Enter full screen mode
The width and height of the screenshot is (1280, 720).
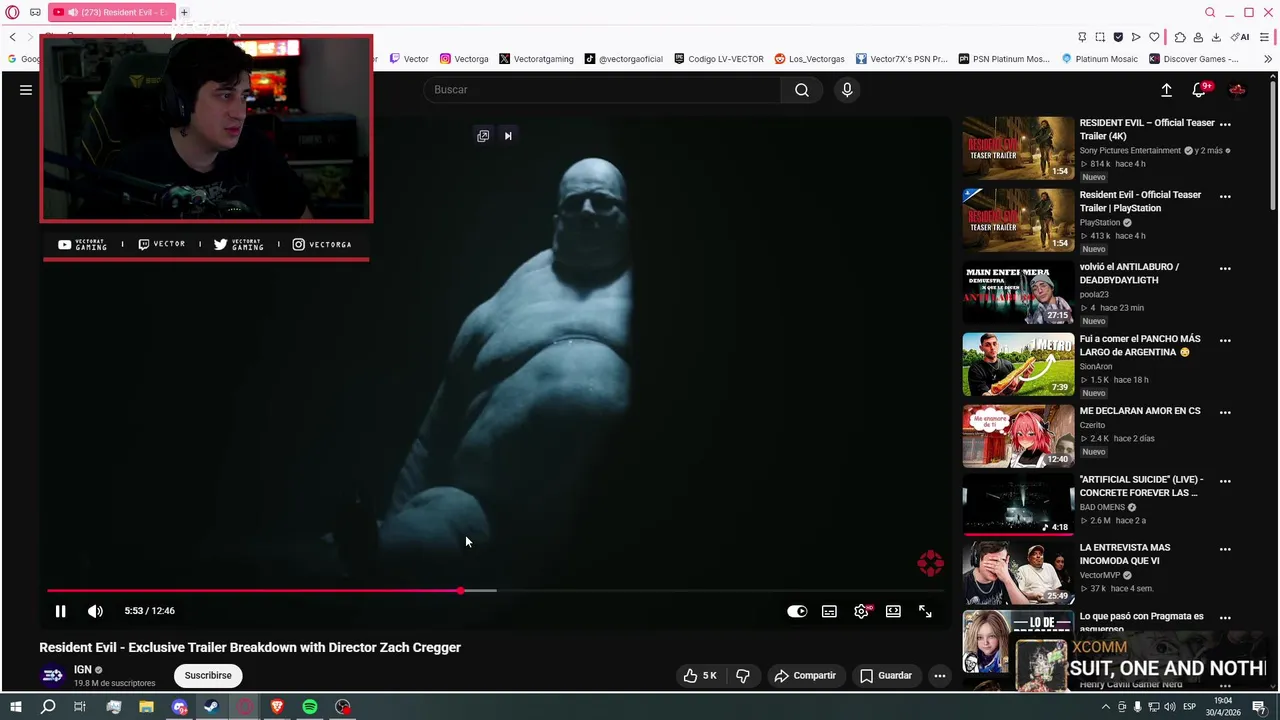tap(925, 611)
